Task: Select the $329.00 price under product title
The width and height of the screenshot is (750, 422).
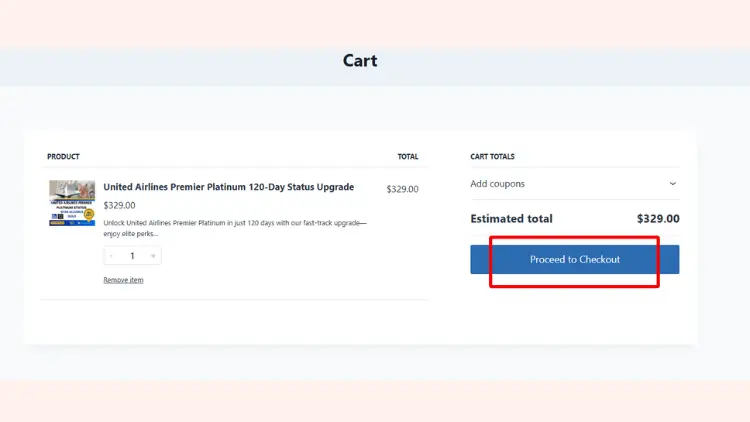Action: click(120, 205)
